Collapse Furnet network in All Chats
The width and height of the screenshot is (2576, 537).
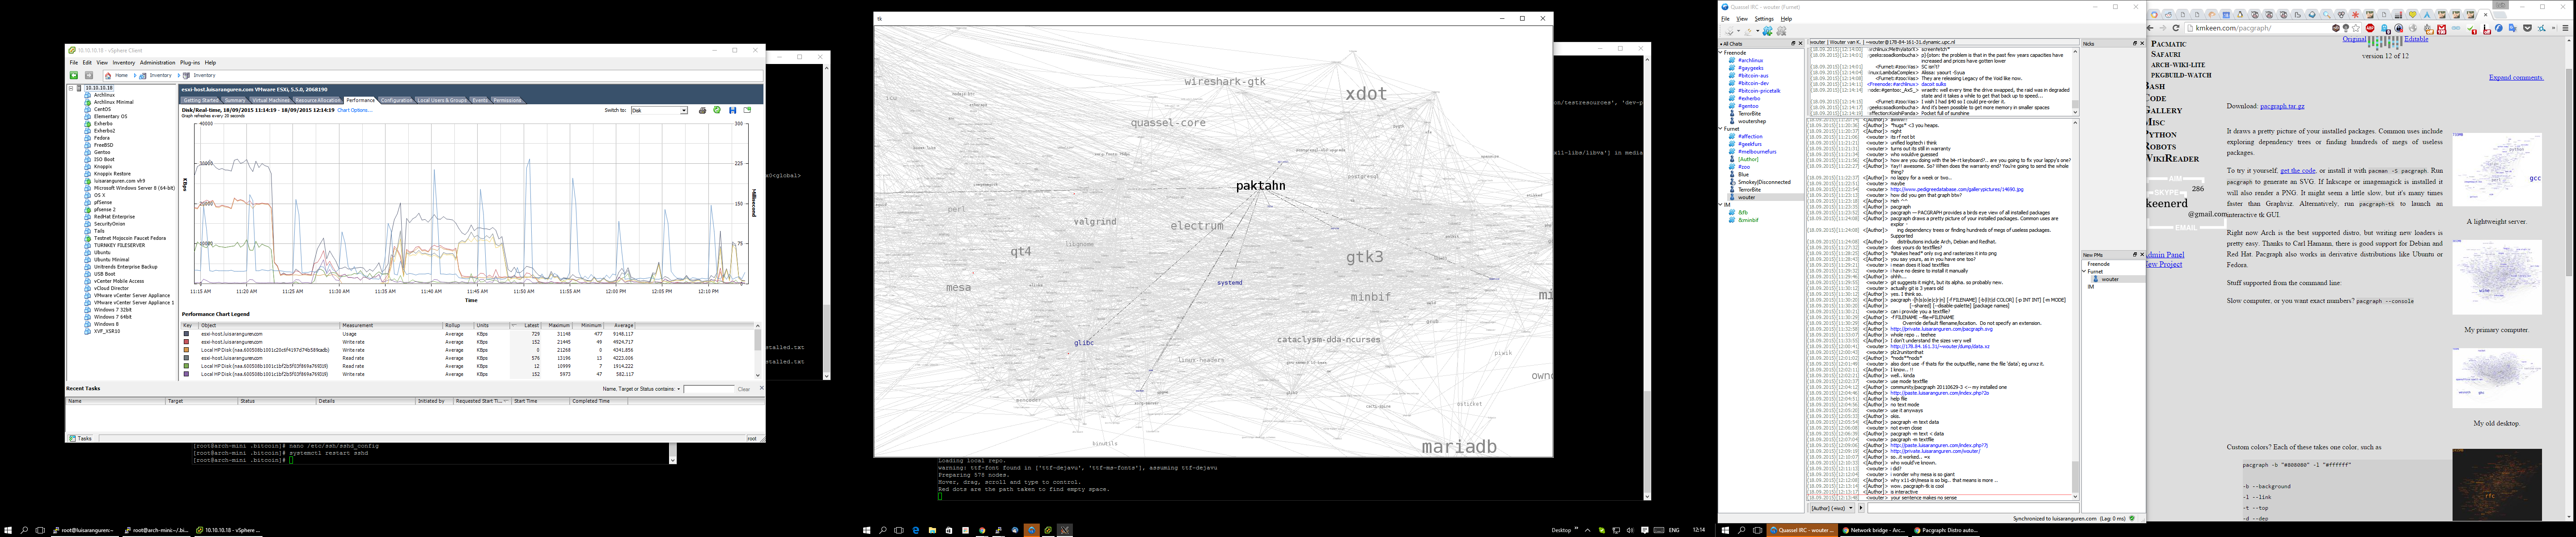[1721, 129]
